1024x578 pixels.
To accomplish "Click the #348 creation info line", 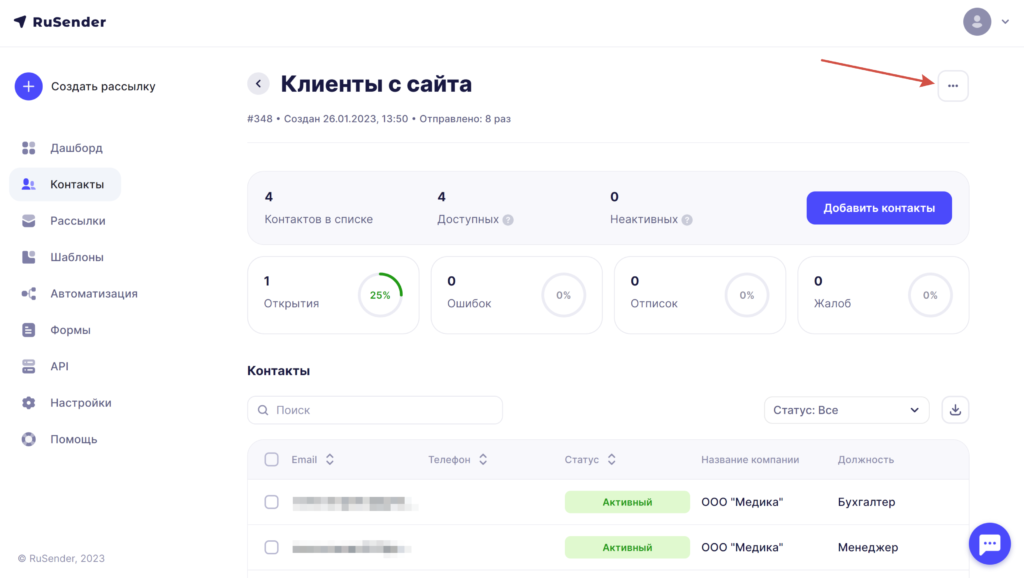I will click(x=379, y=119).
